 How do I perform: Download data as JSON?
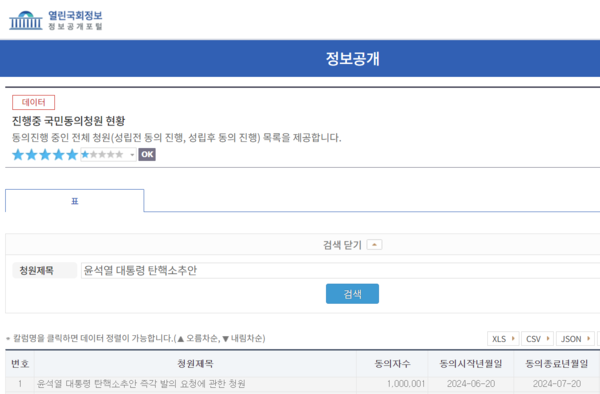pos(575,339)
